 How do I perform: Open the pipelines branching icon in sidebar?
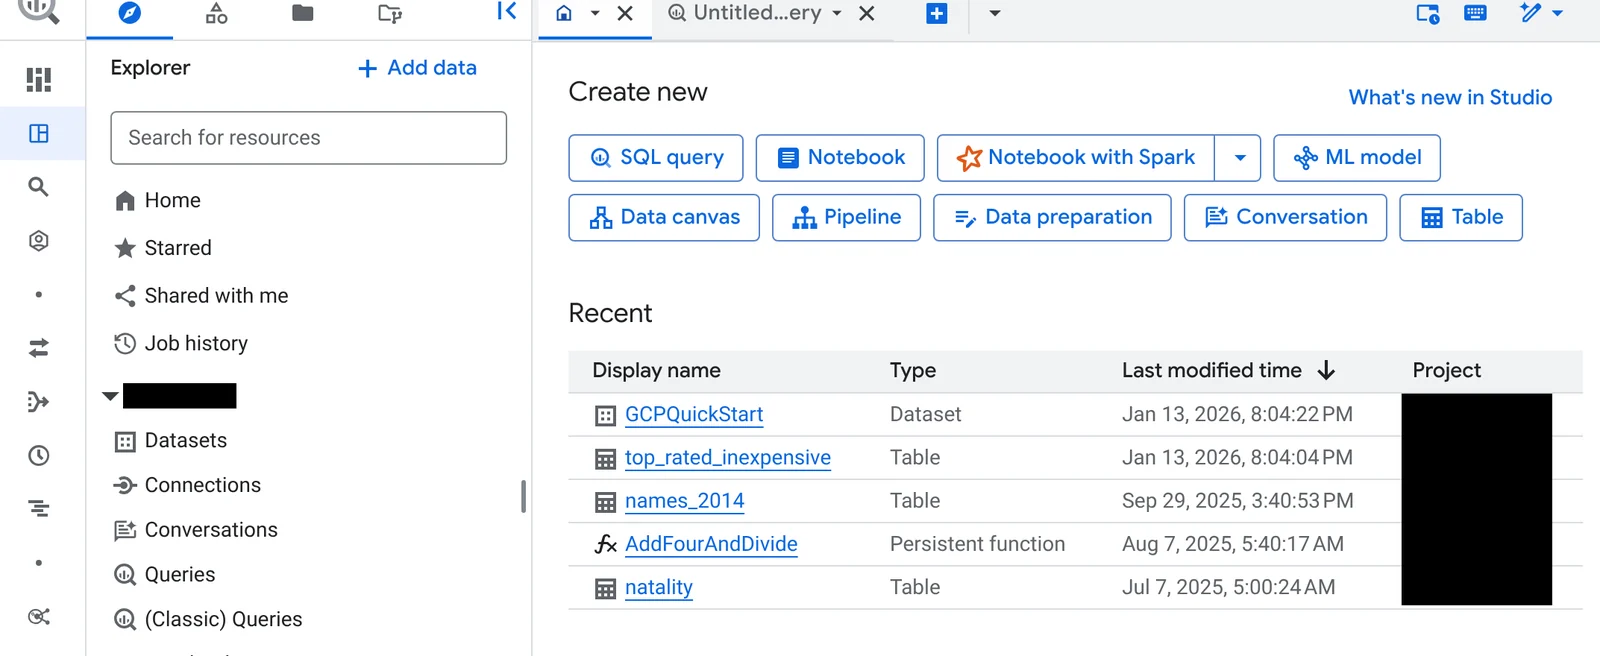tap(39, 402)
